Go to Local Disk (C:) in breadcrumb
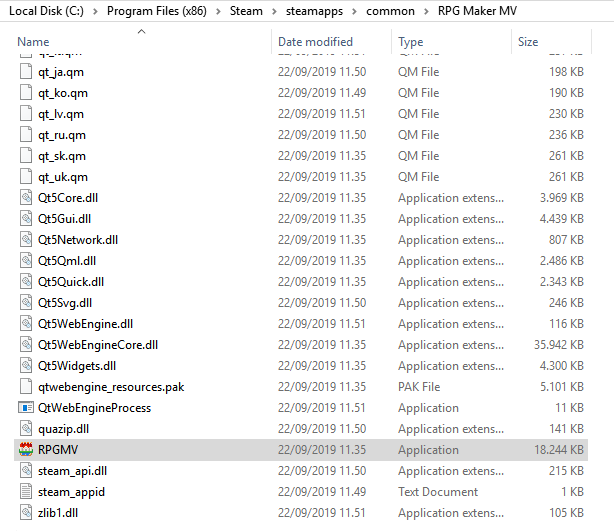 pyautogui.click(x=46, y=11)
